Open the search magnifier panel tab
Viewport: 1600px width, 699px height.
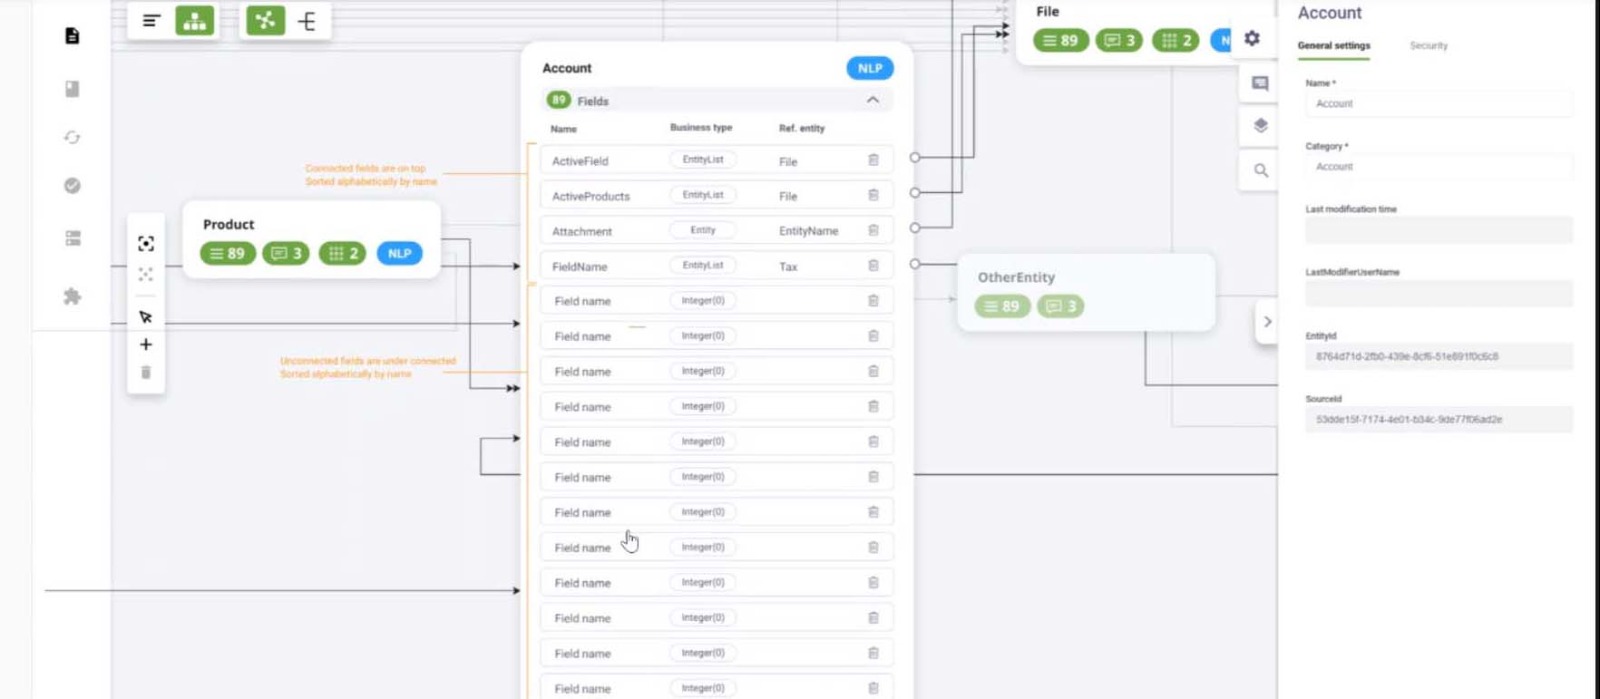click(x=1261, y=170)
